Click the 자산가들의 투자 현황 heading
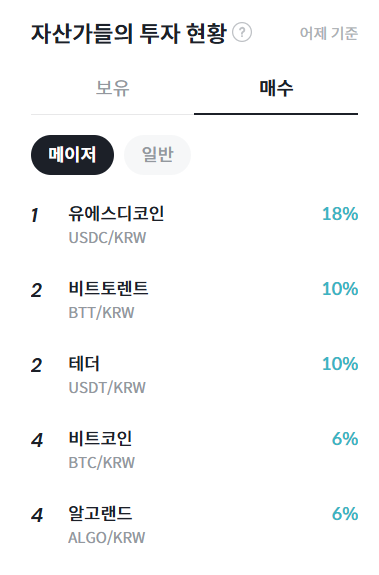This screenshot has width=379, height=575. [129, 33]
